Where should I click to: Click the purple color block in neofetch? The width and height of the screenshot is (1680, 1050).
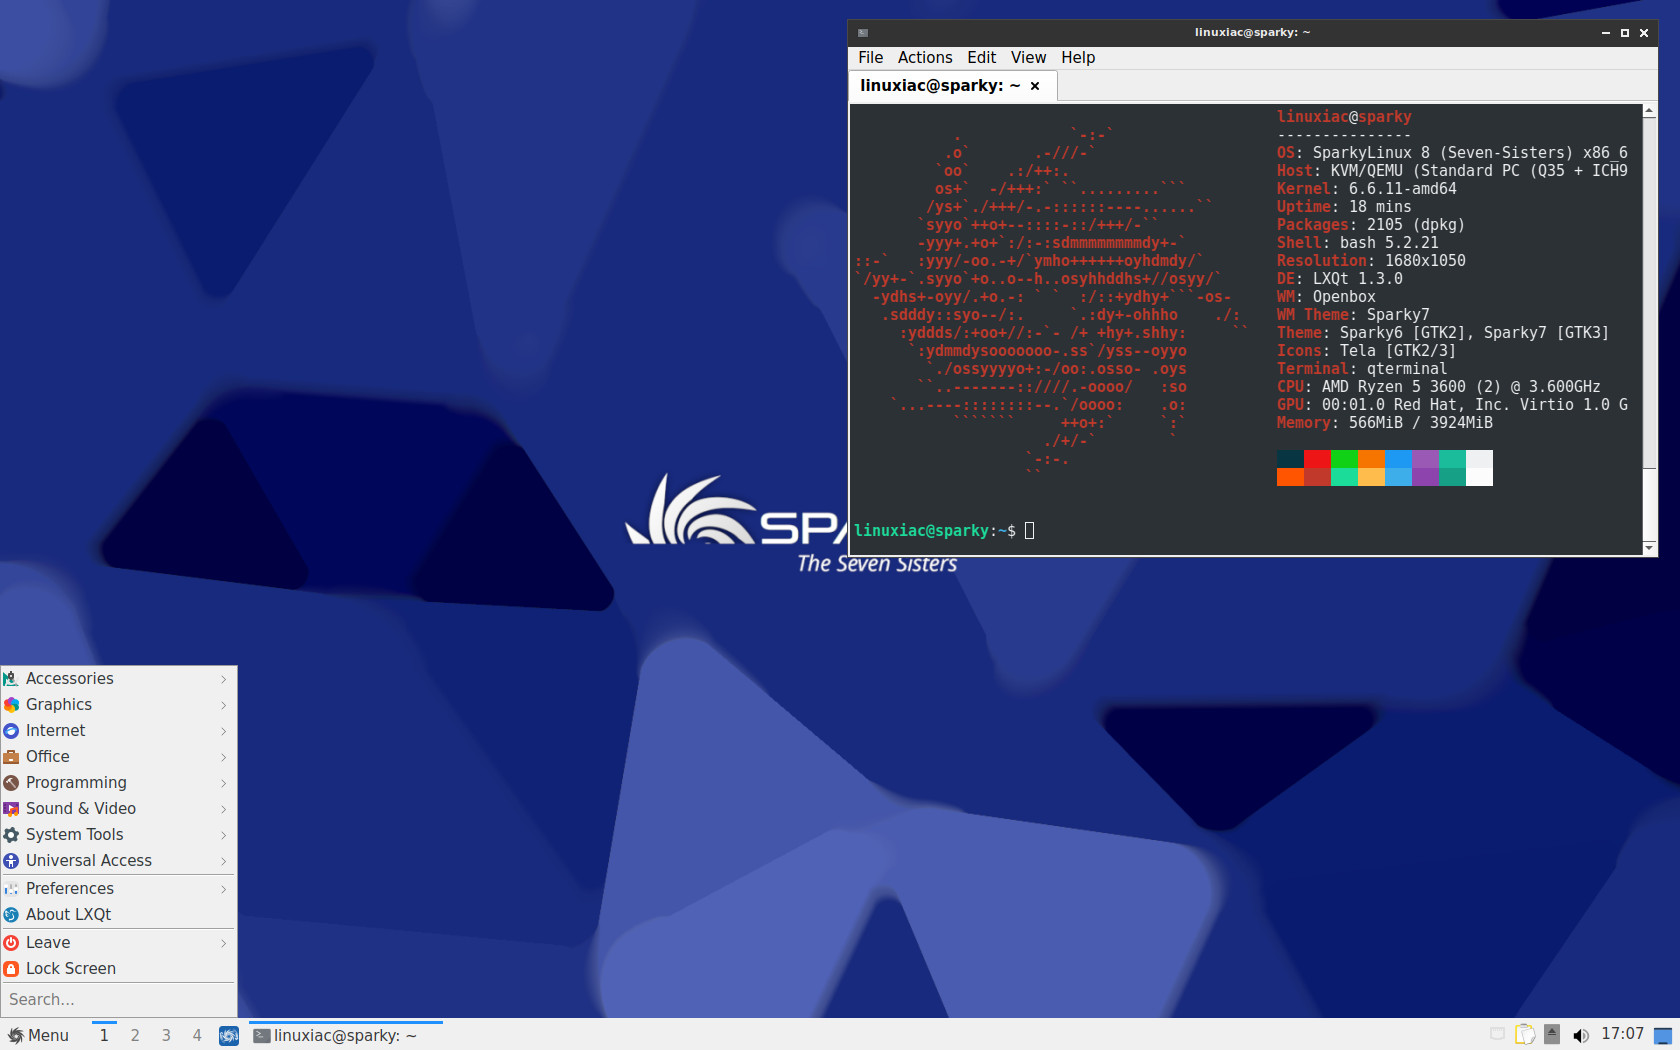(x=1425, y=459)
